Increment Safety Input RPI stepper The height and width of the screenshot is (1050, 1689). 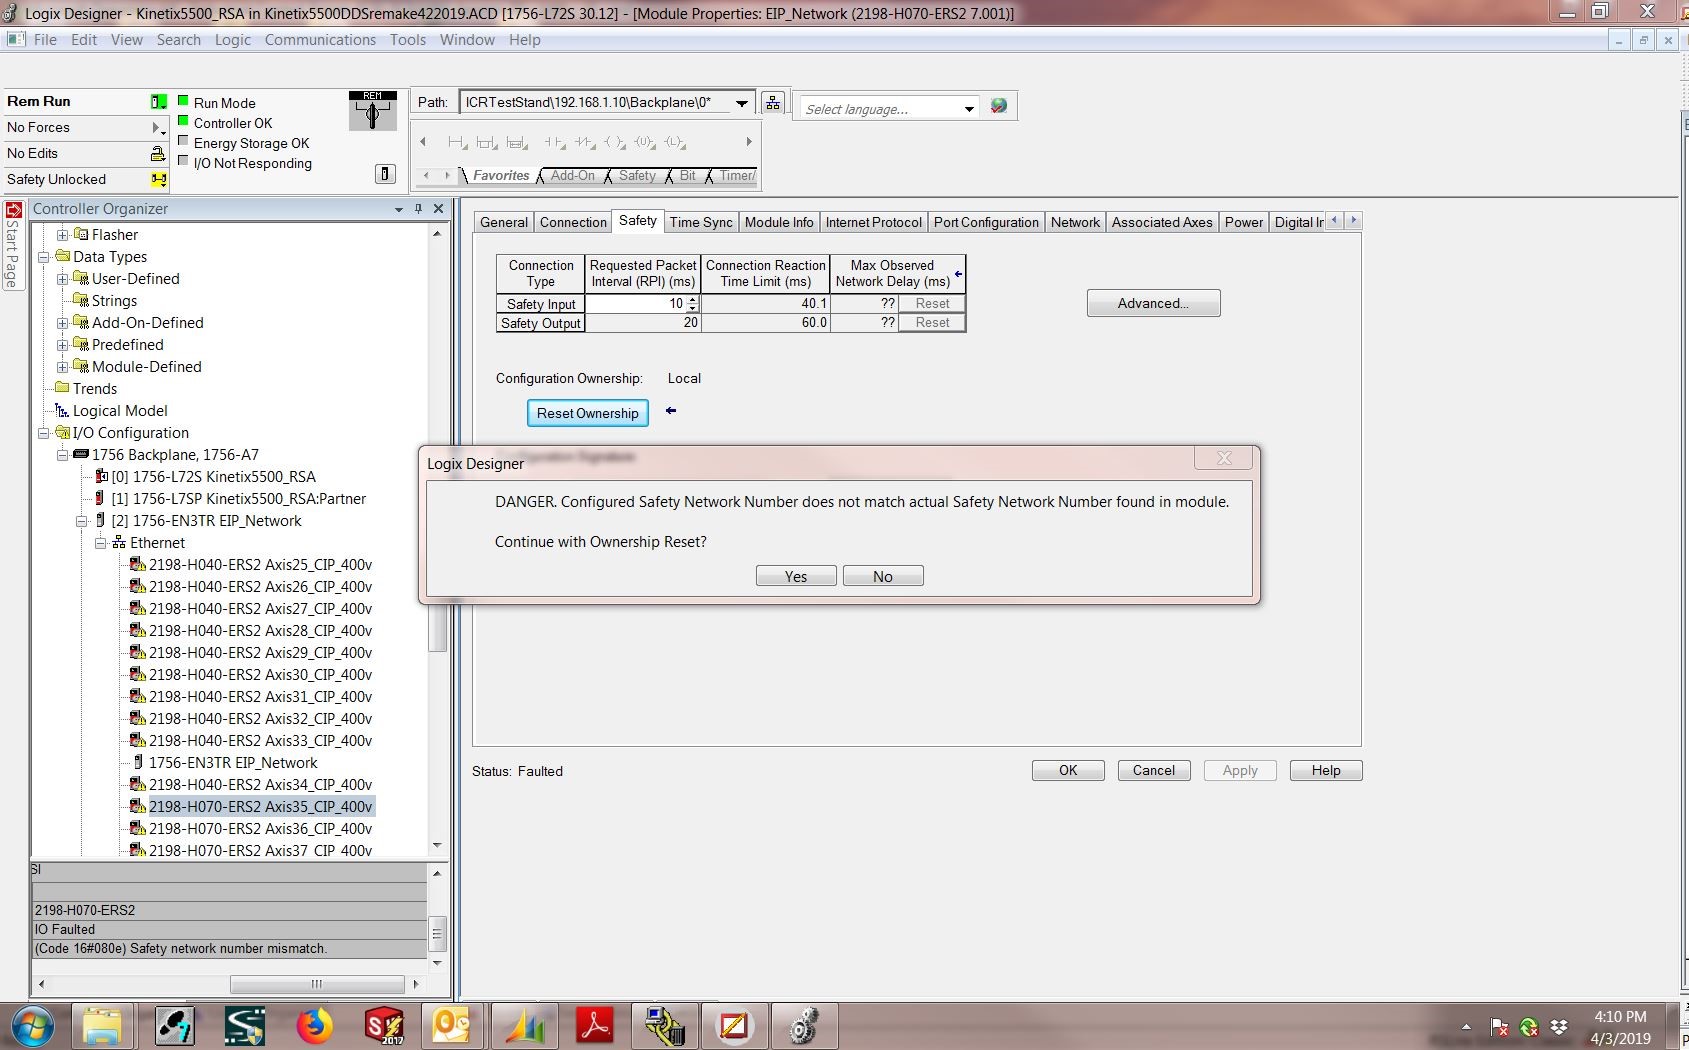click(x=693, y=300)
